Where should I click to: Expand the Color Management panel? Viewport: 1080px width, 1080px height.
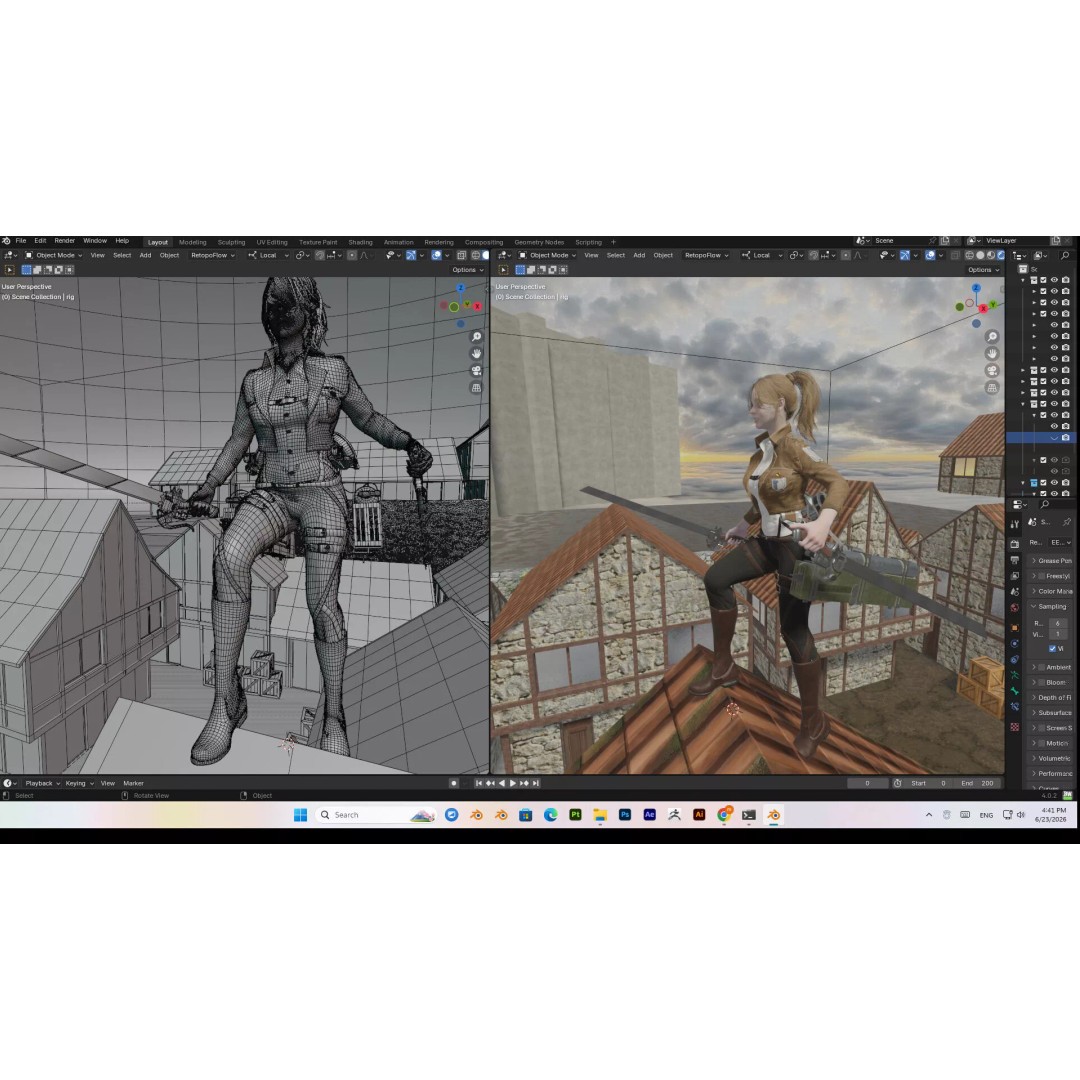coord(1052,591)
